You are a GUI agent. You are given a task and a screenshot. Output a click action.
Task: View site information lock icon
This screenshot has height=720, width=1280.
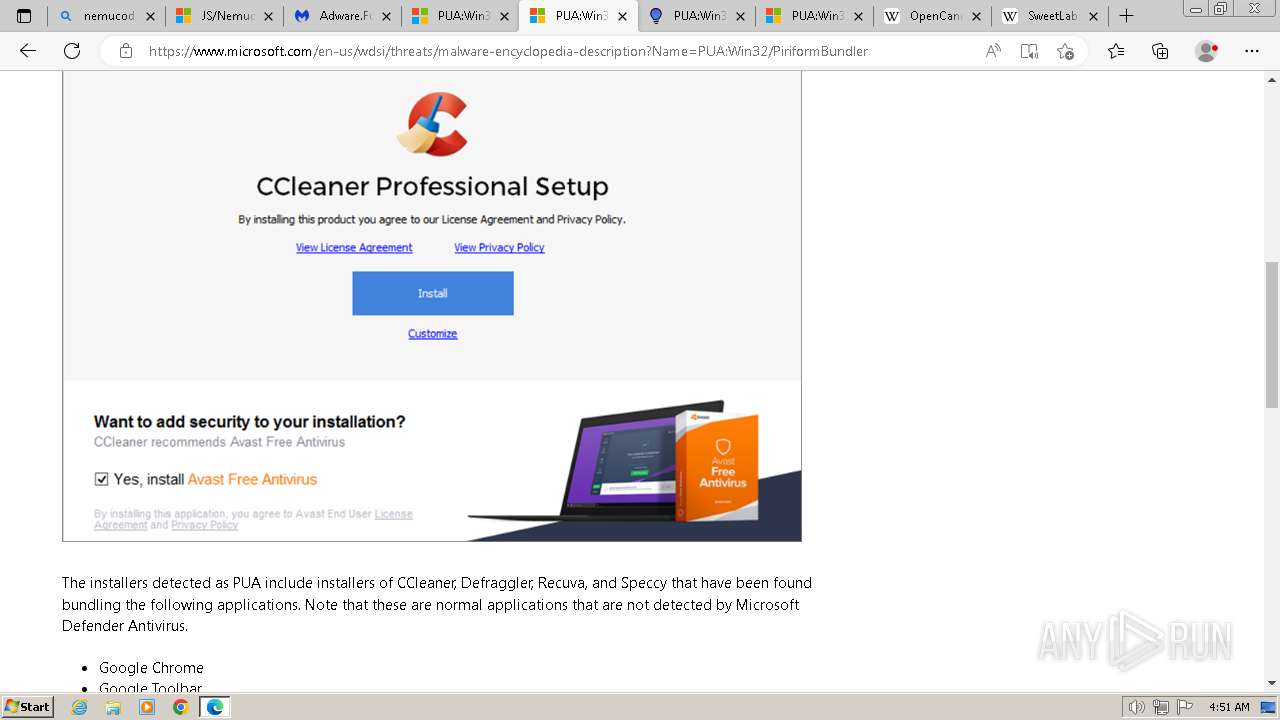coord(125,51)
